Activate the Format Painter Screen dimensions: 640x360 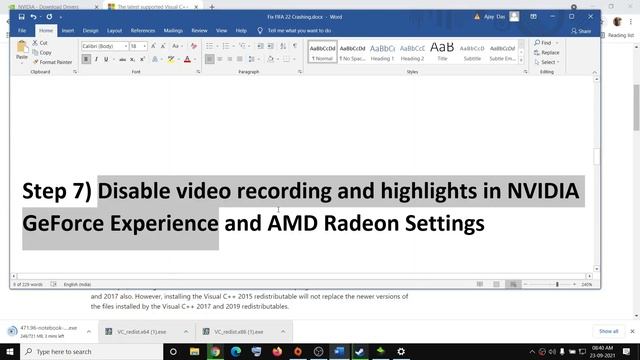[x=52, y=62]
